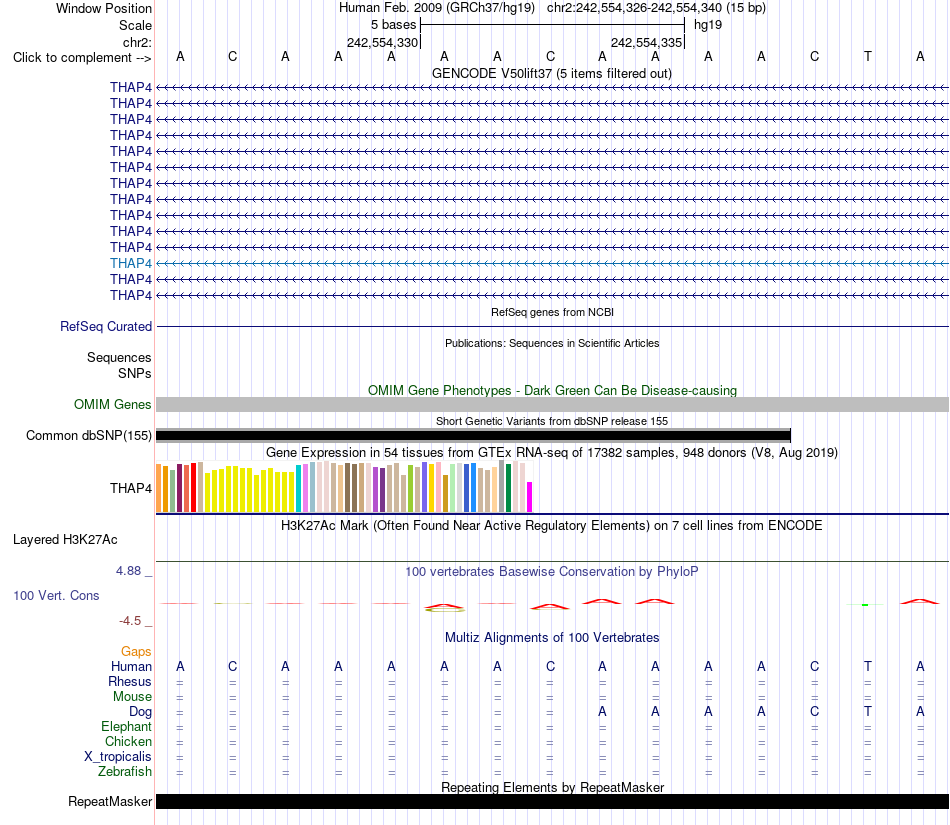Click 'RefSeq genes from NCBI' title
This screenshot has height=825, width=950.
click(552, 312)
